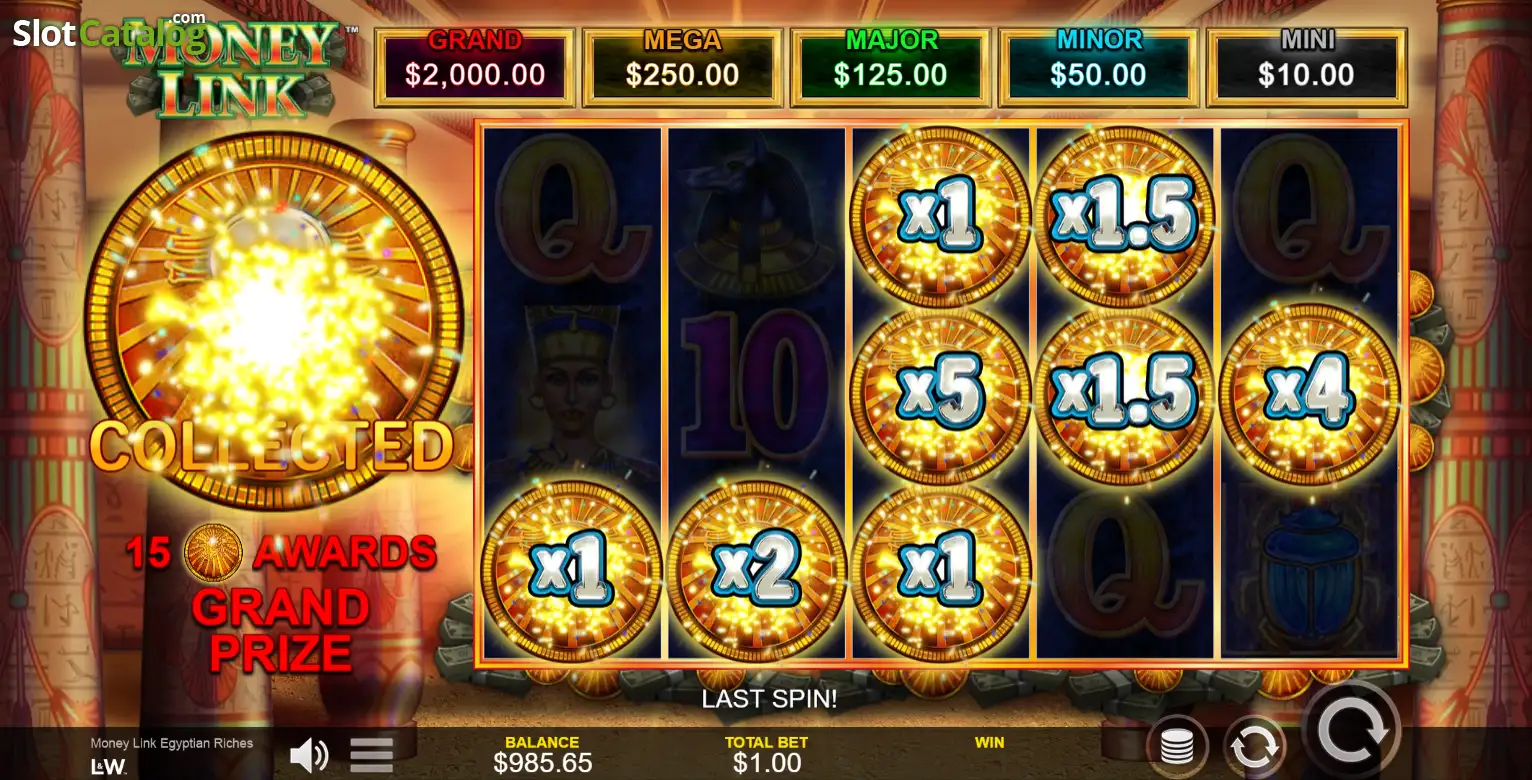This screenshot has width=1532, height=780.
Task: Click the L&W logo
Action: pos(109,767)
